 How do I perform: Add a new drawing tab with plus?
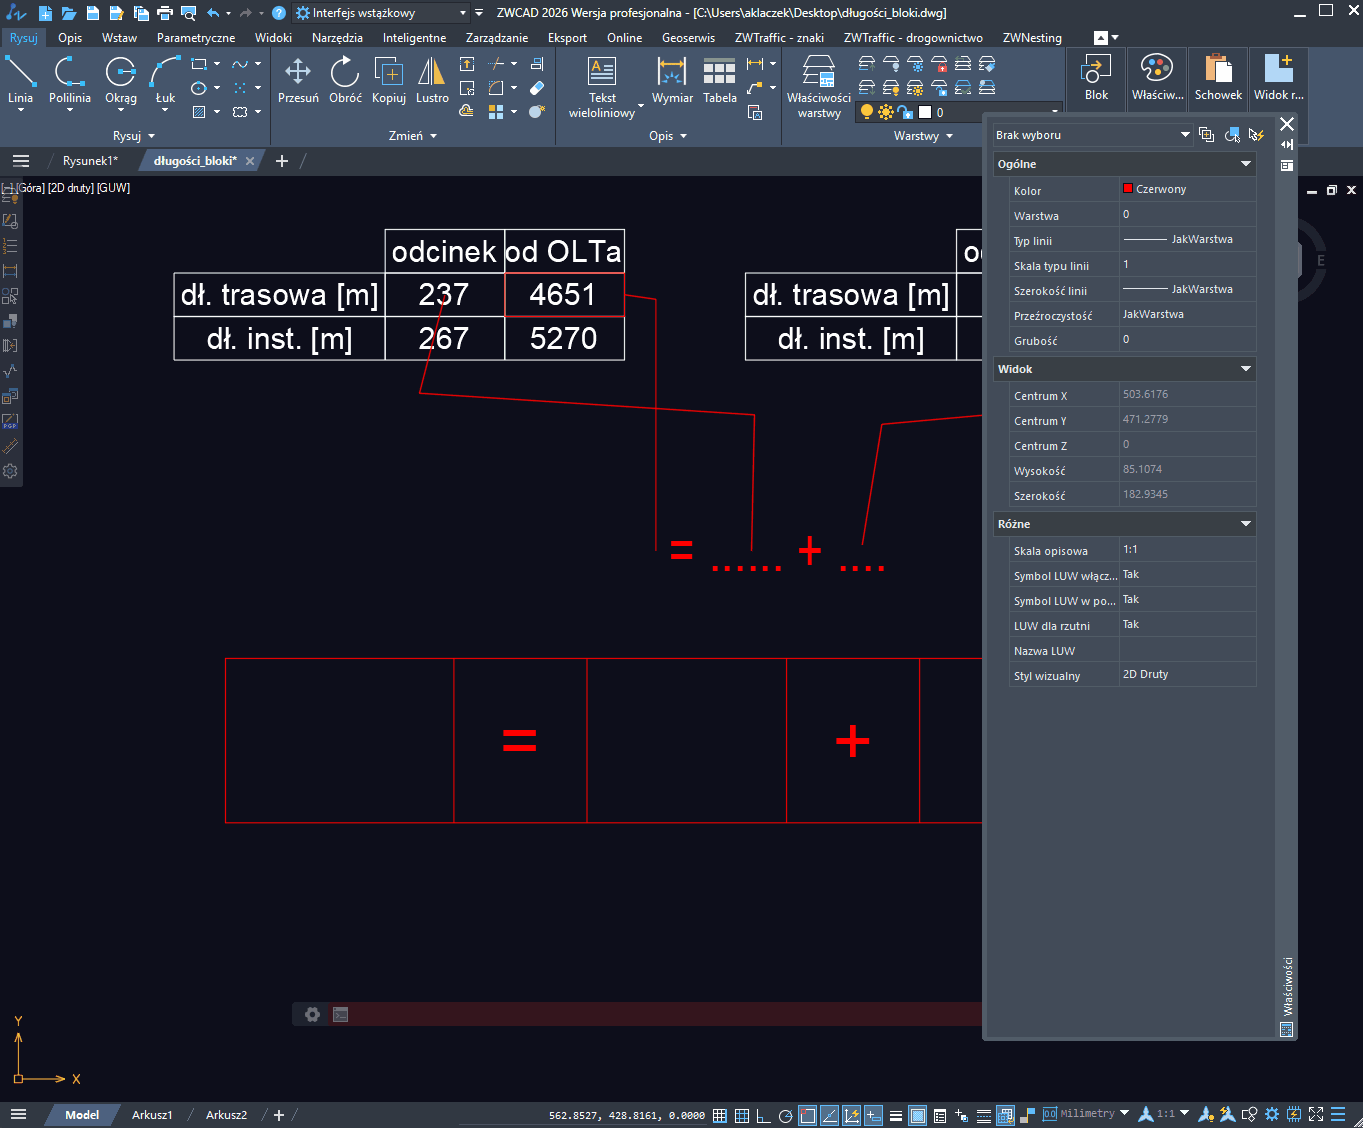[282, 161]
